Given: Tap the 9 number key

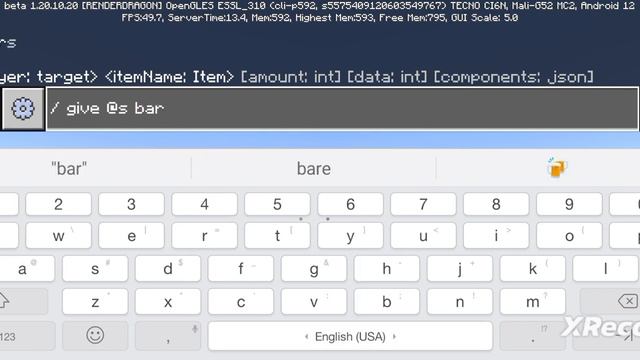Looking at the screenshot, I should click(569, 204).
